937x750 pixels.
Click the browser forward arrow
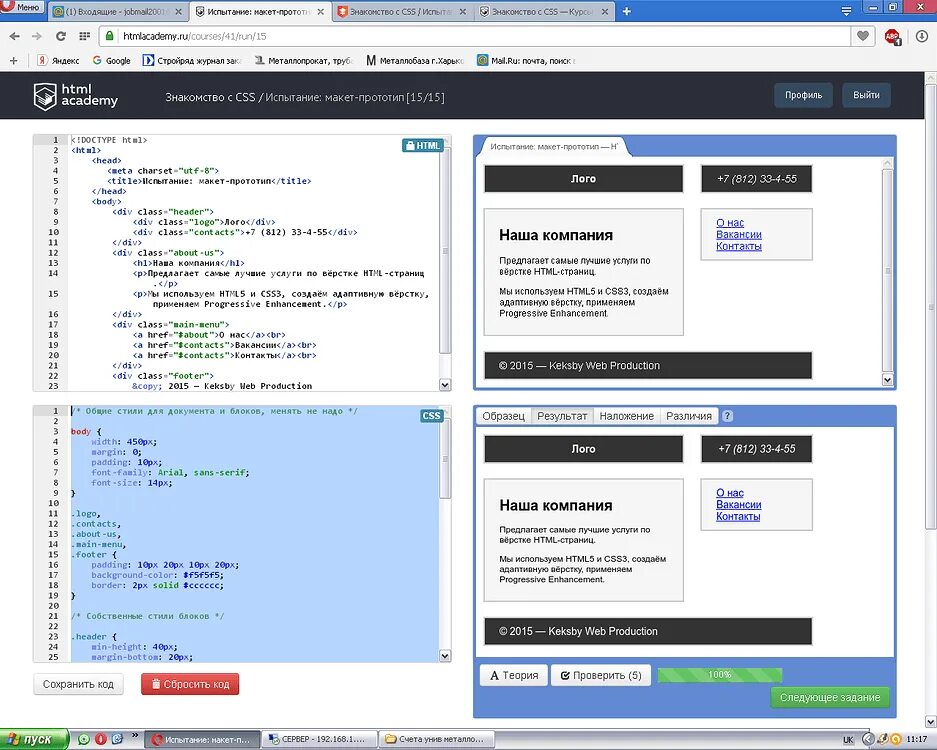[37, 36]
